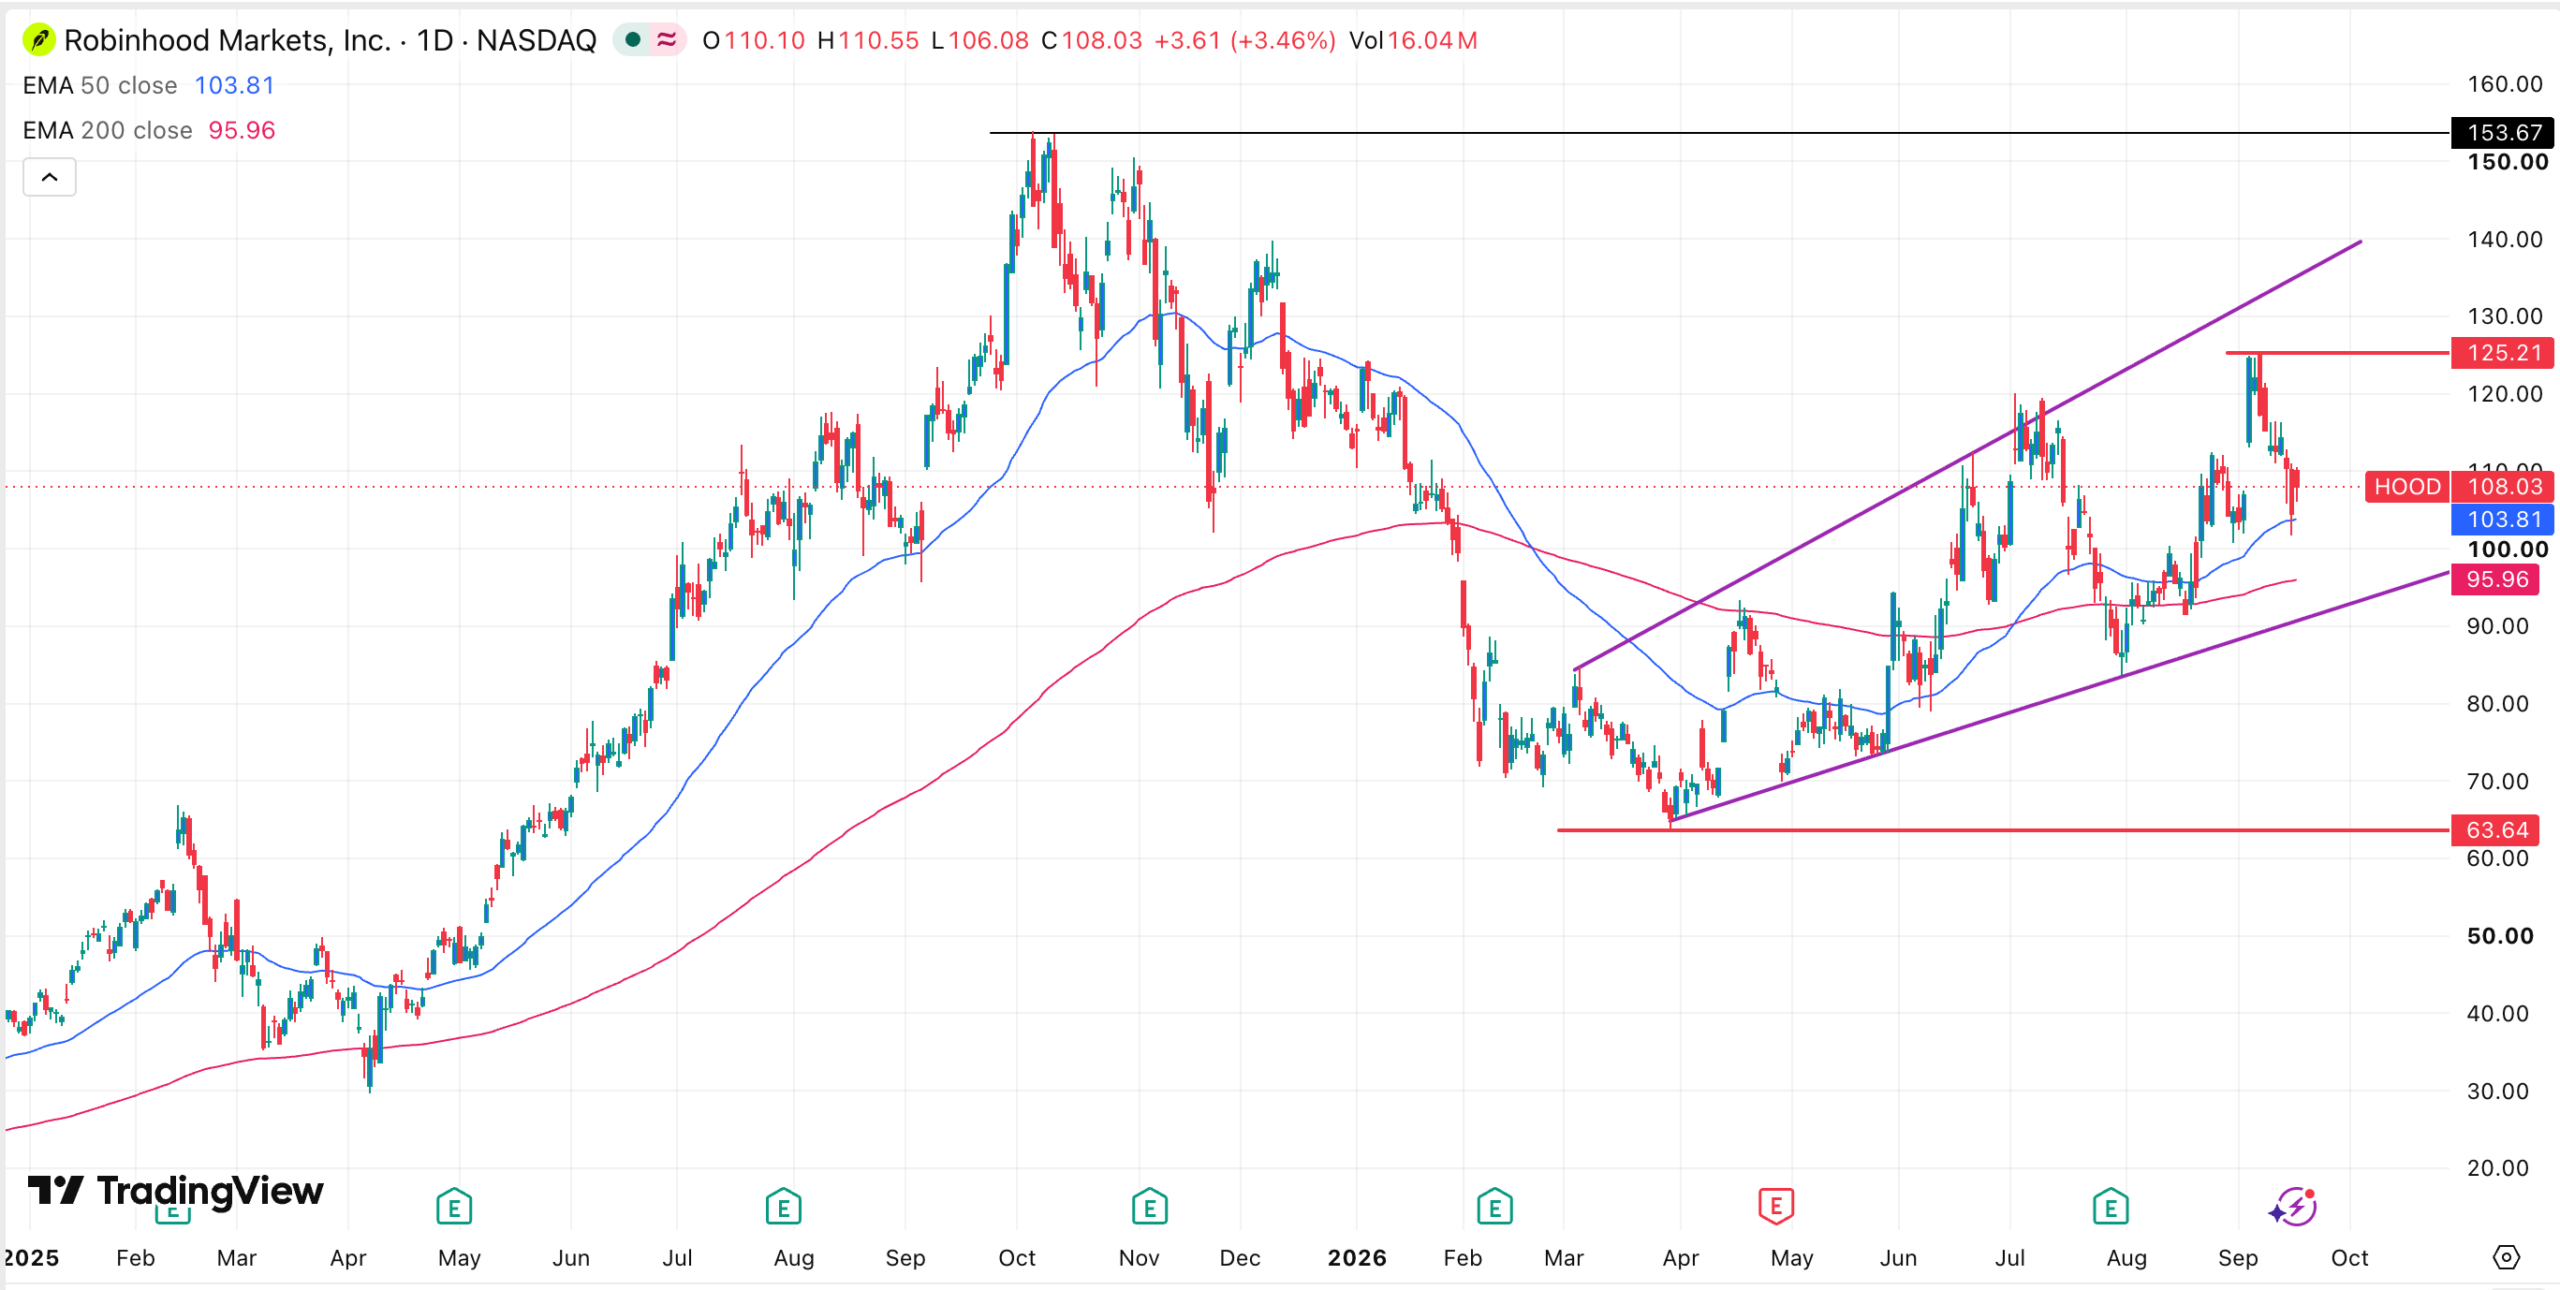Click the Vol 16.04 M reading
This screenshot has width=2560, height=1290.
[x=1413, y=41]
